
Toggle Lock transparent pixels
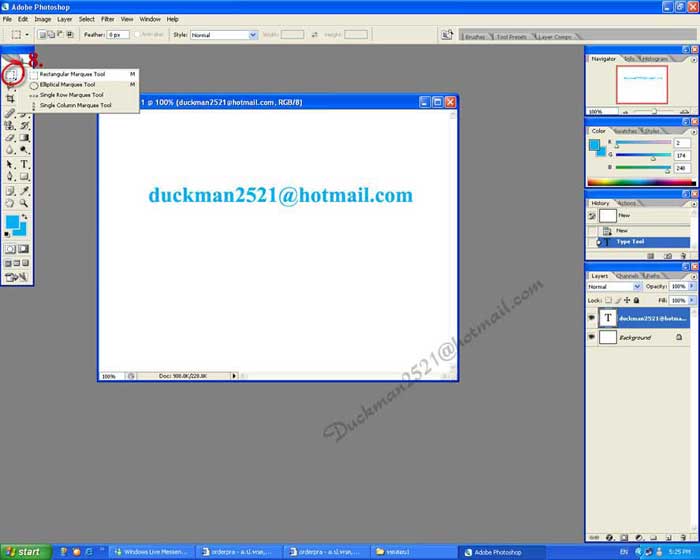tap(608, 300)
